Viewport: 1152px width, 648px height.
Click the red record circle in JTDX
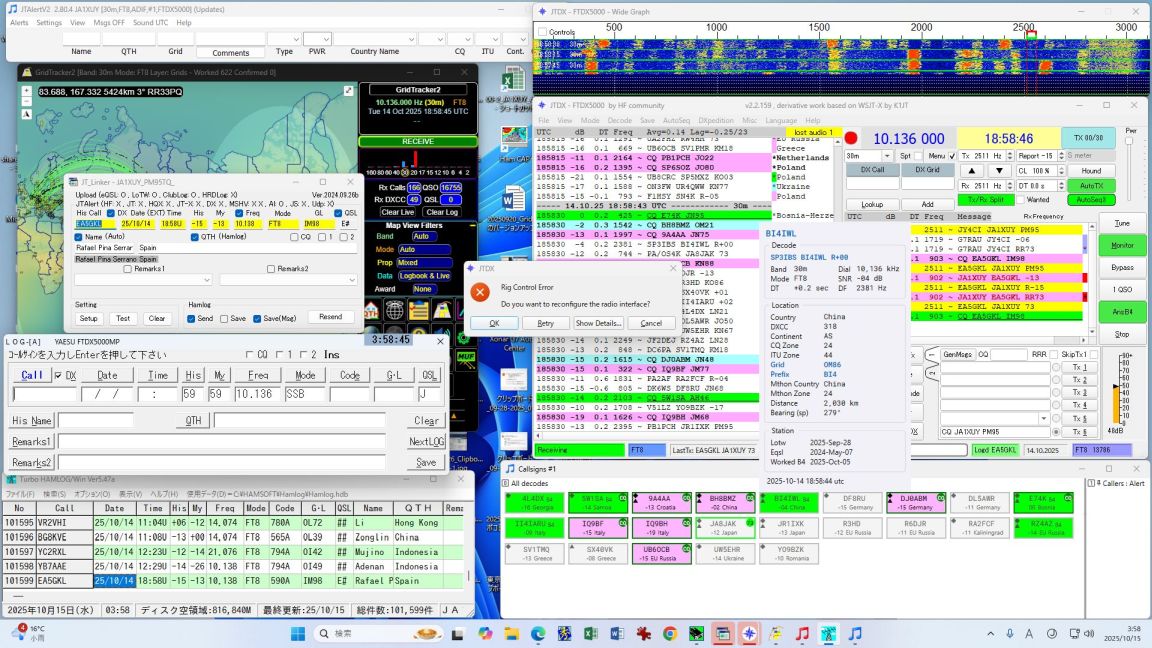(x=851, y=139)
